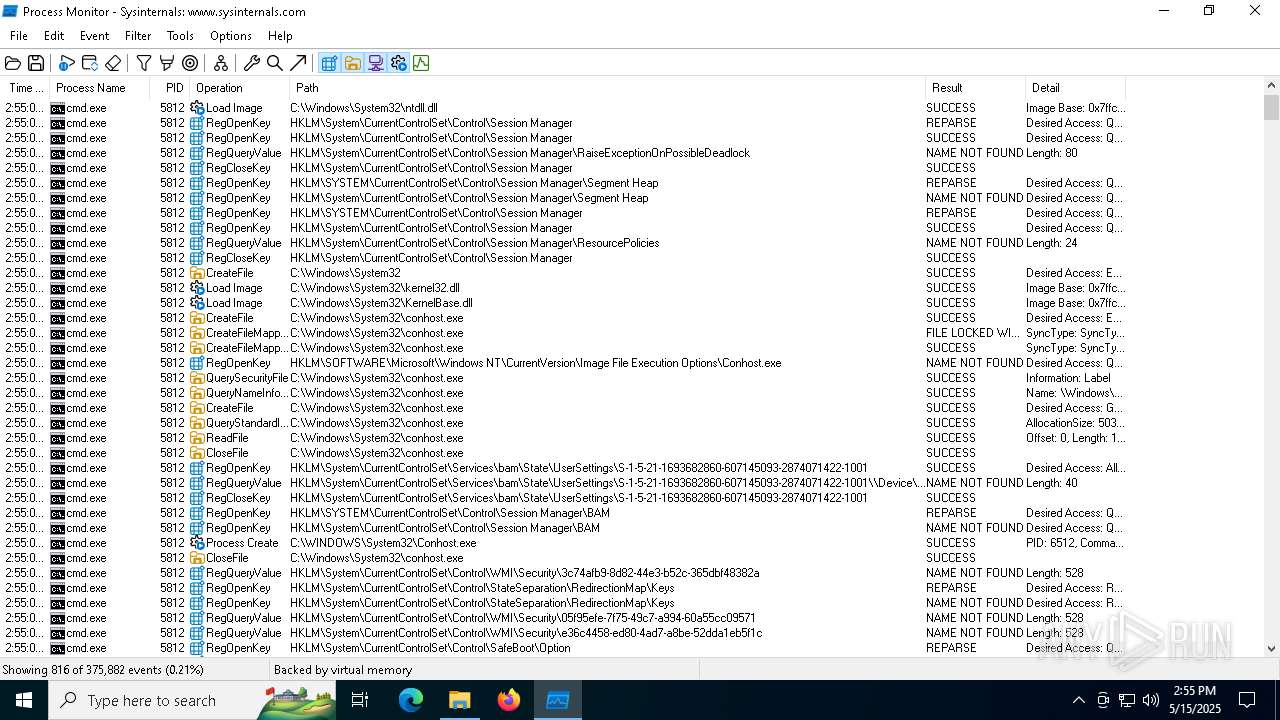This screenshot has height=720, width=1280.
Task: Click the Save icon in the toolbar
Action: (36, 63)
